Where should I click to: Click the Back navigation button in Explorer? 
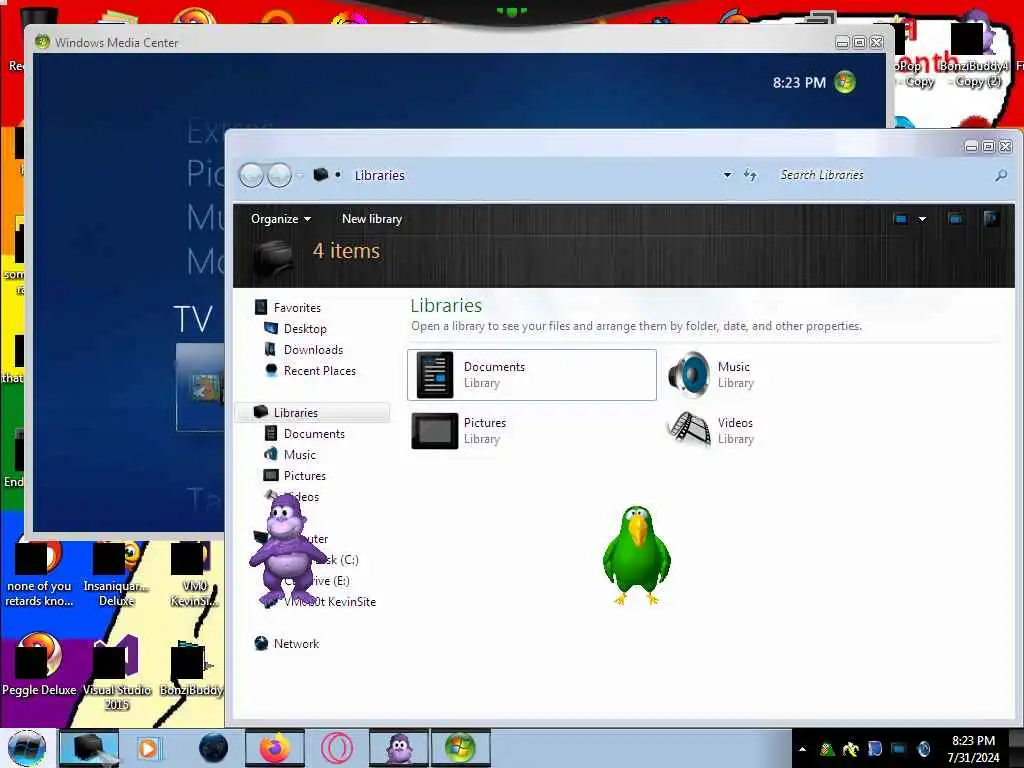[x=251, y=175]
